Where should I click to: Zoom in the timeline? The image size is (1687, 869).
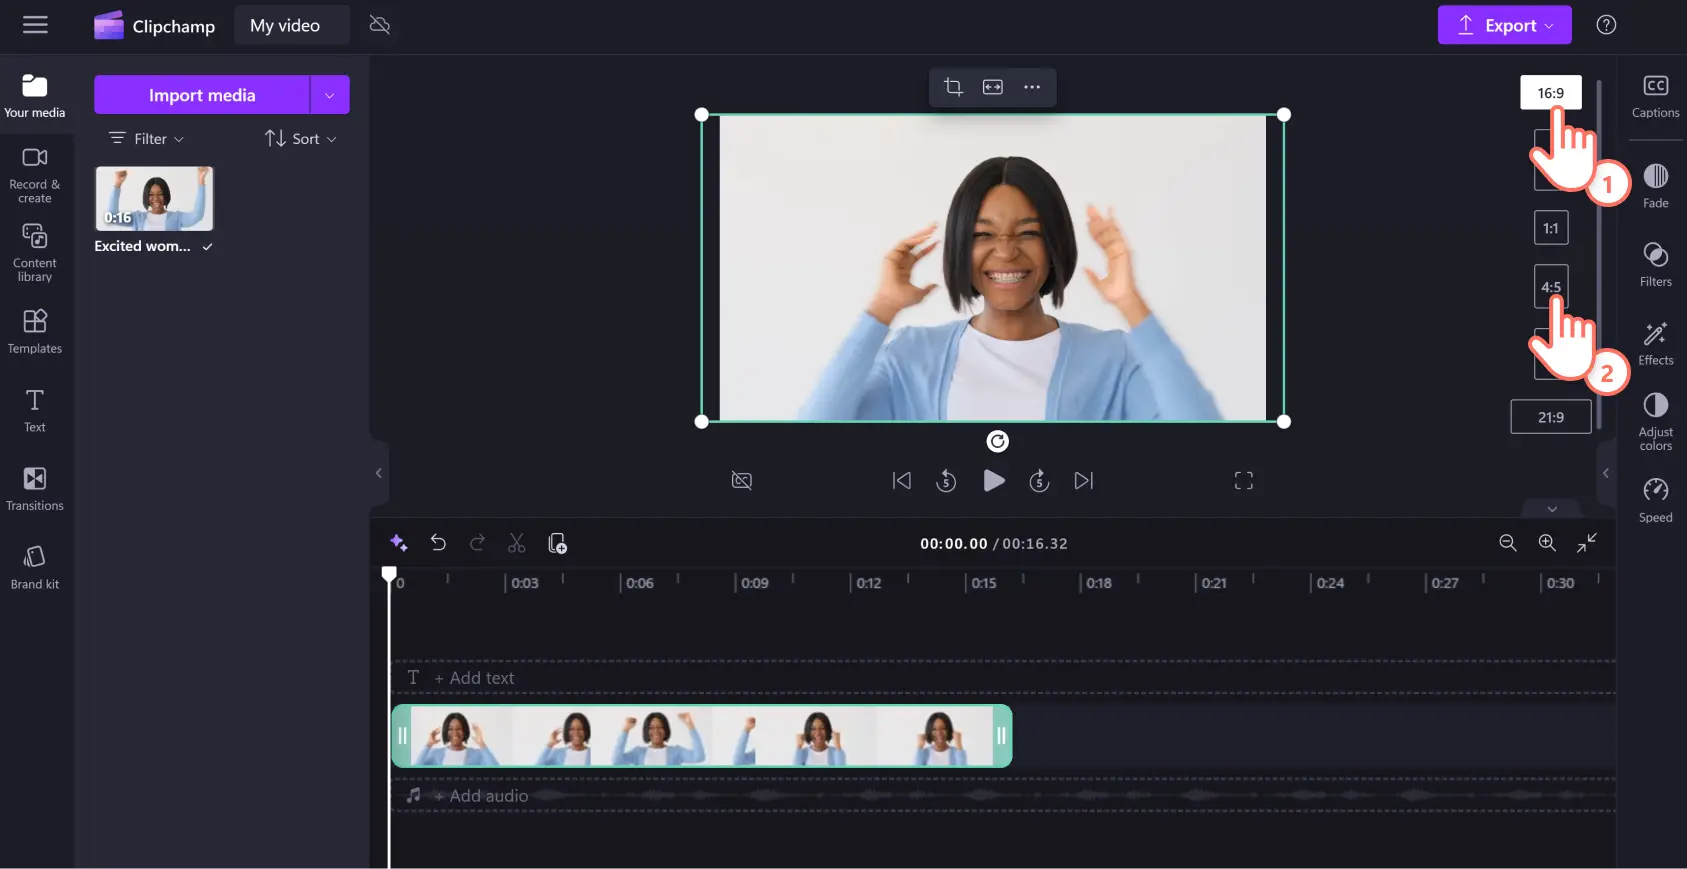(x=1547, y=543)
